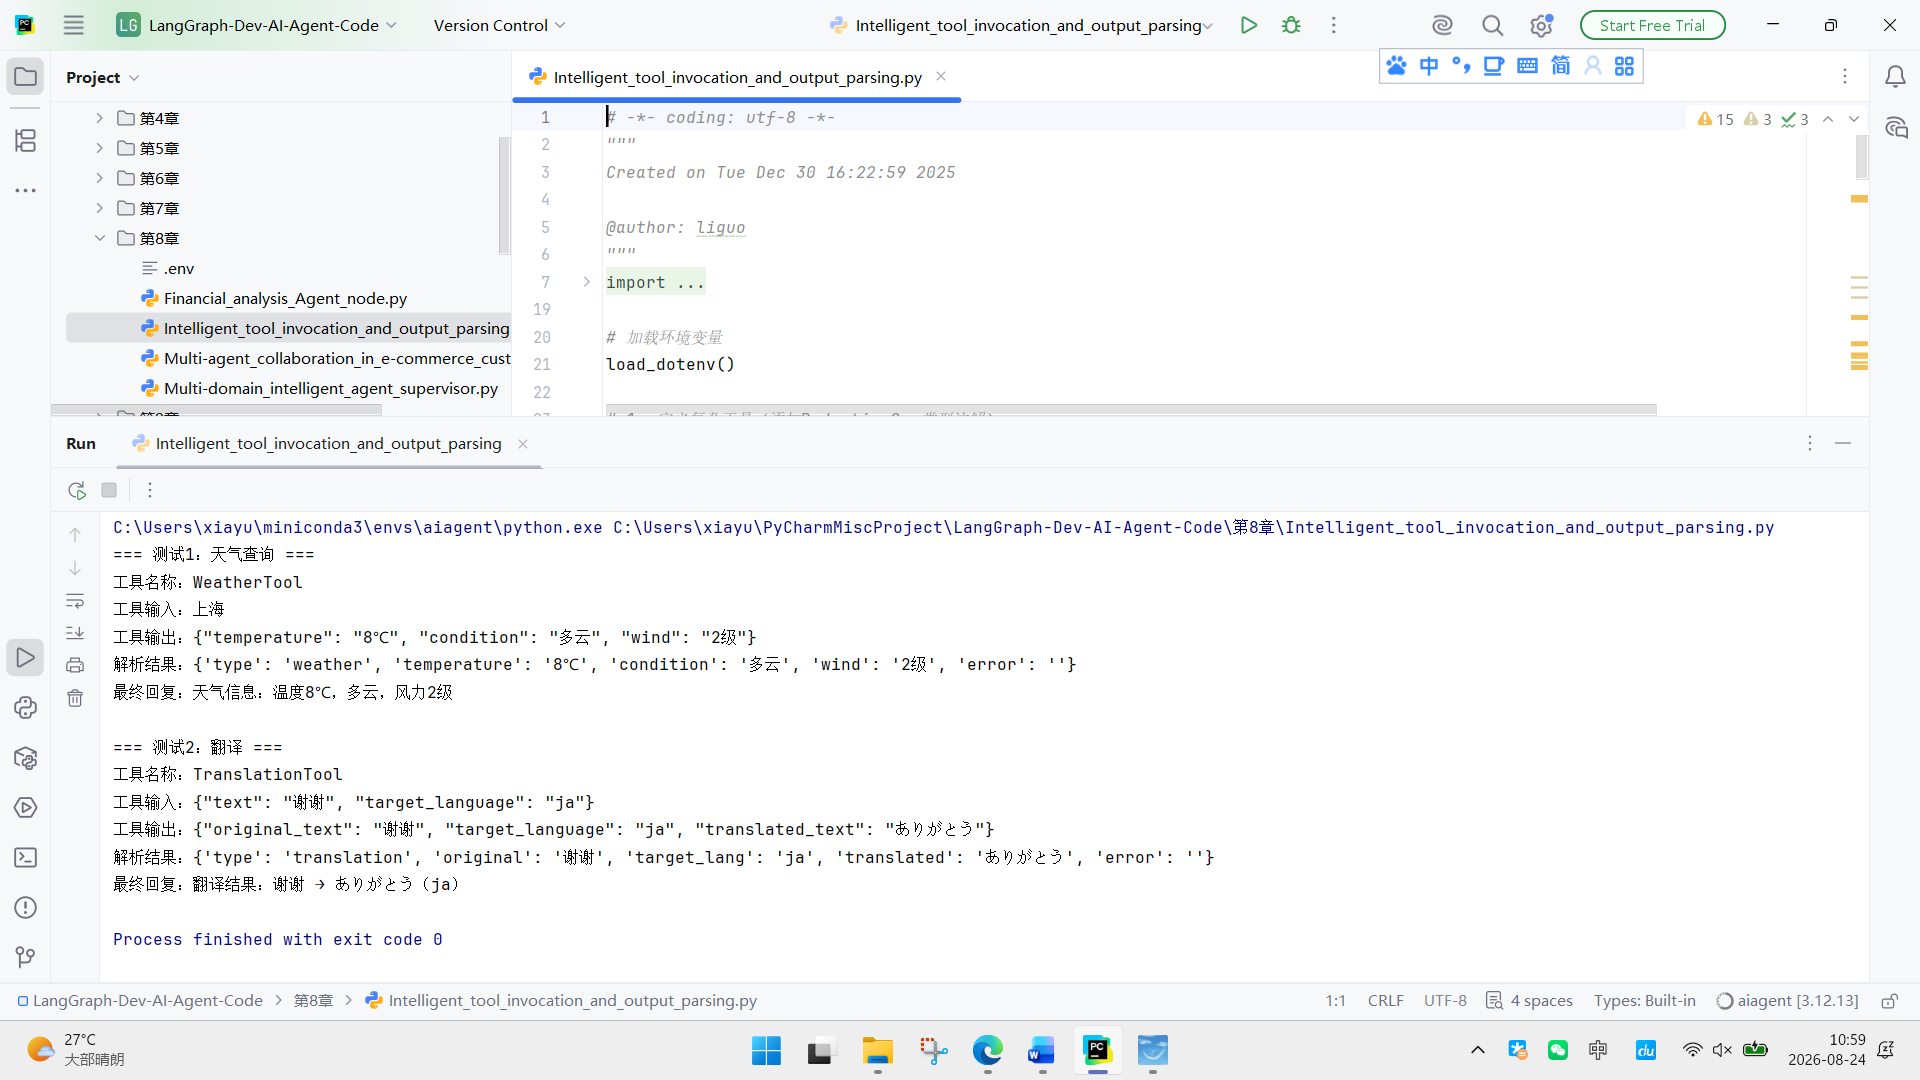Viewport: 1920px width, 1080px height.
Task: Go to the next highlighted error arrow
Action: (x=1854, y=119)
